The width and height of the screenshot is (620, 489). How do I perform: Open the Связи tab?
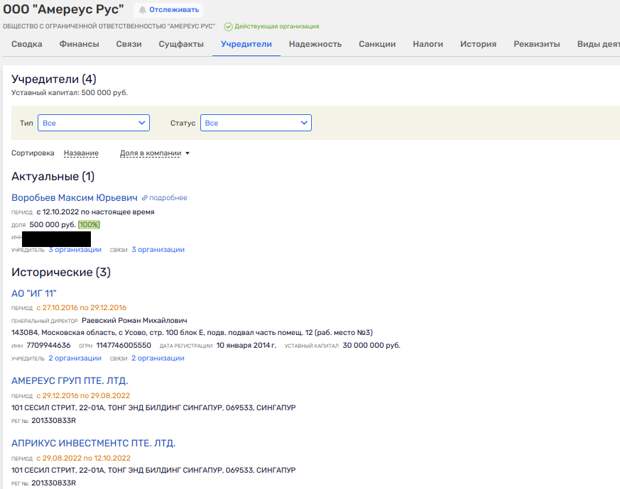(129, 44)
